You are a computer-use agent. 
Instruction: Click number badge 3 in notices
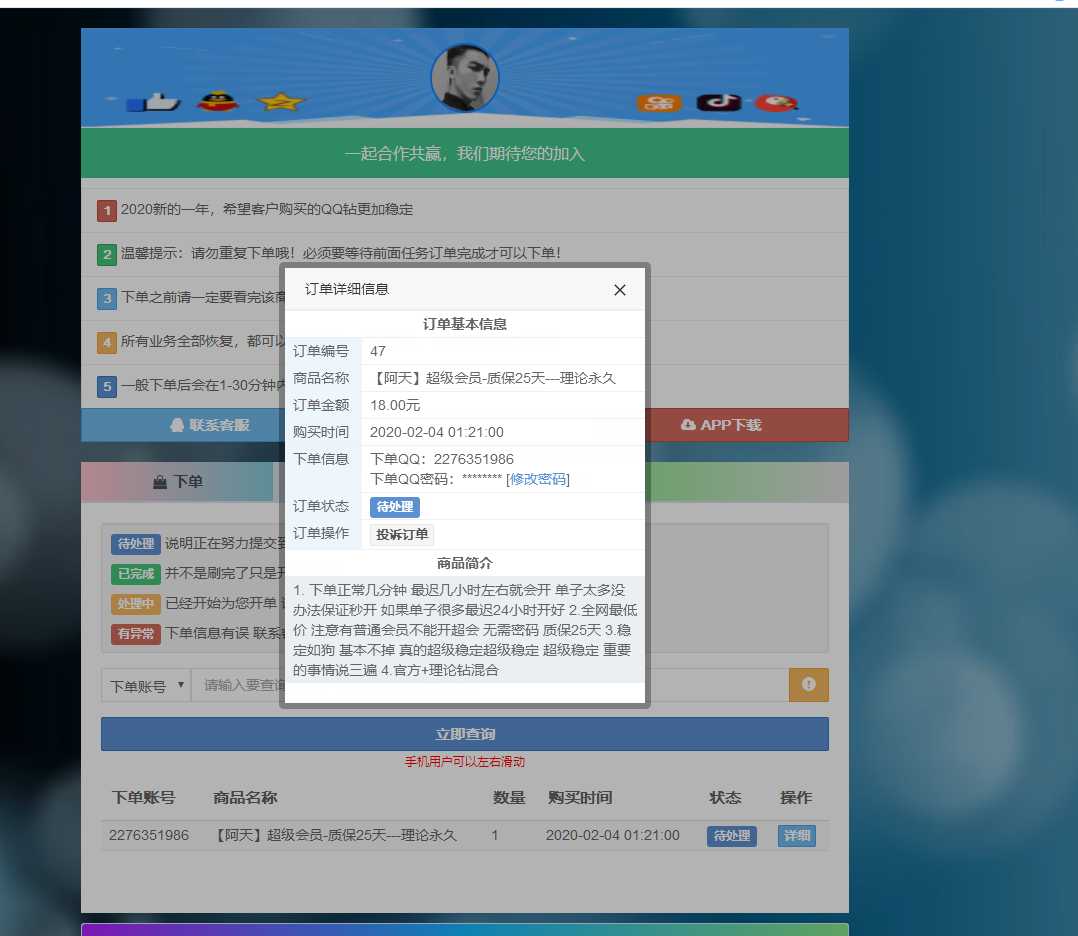[107, 298]
